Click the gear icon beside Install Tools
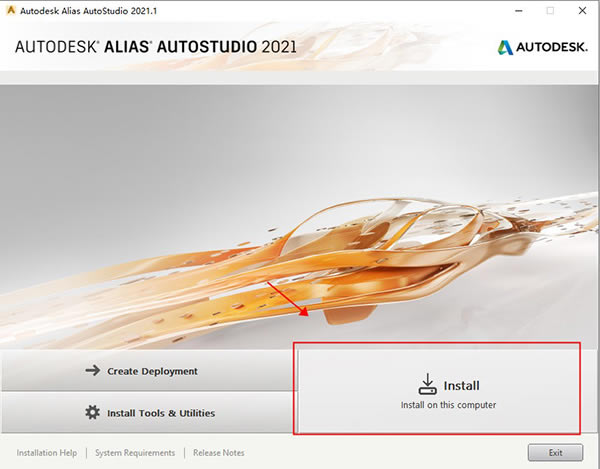Screen dimensions: 600x469 (x=92, y=412)
